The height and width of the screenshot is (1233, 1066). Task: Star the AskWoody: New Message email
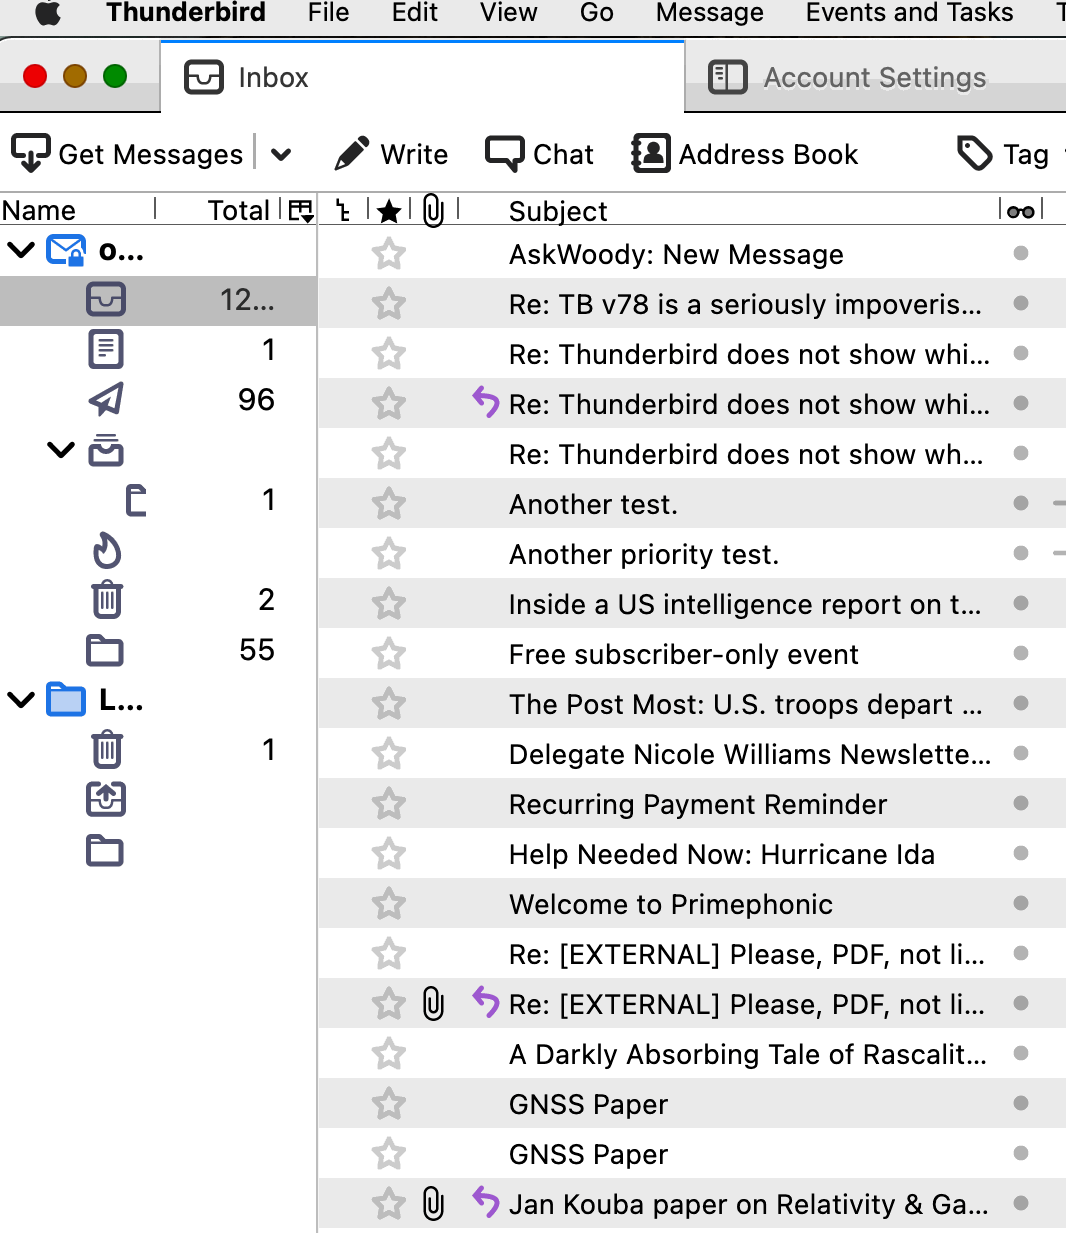click(x=389, y=254)
